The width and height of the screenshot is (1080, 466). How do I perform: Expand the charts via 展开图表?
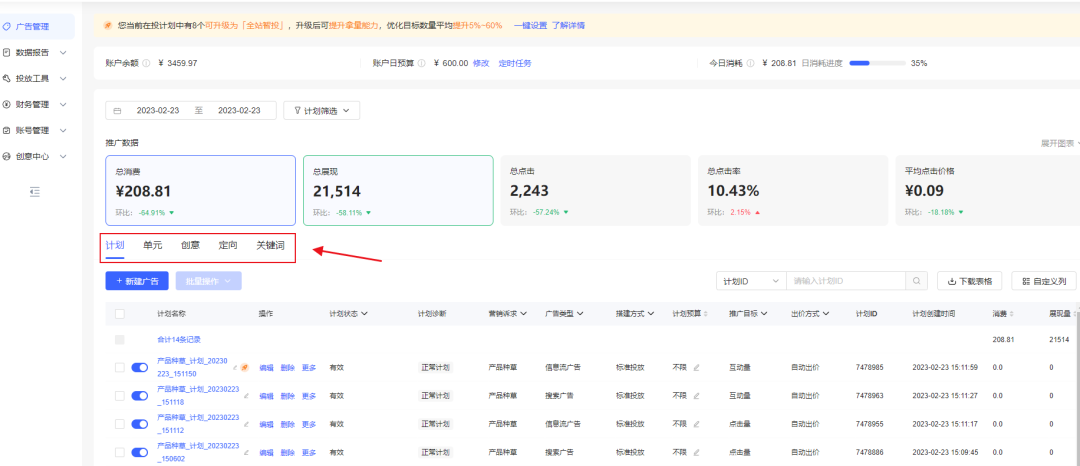click(1059, 143)
